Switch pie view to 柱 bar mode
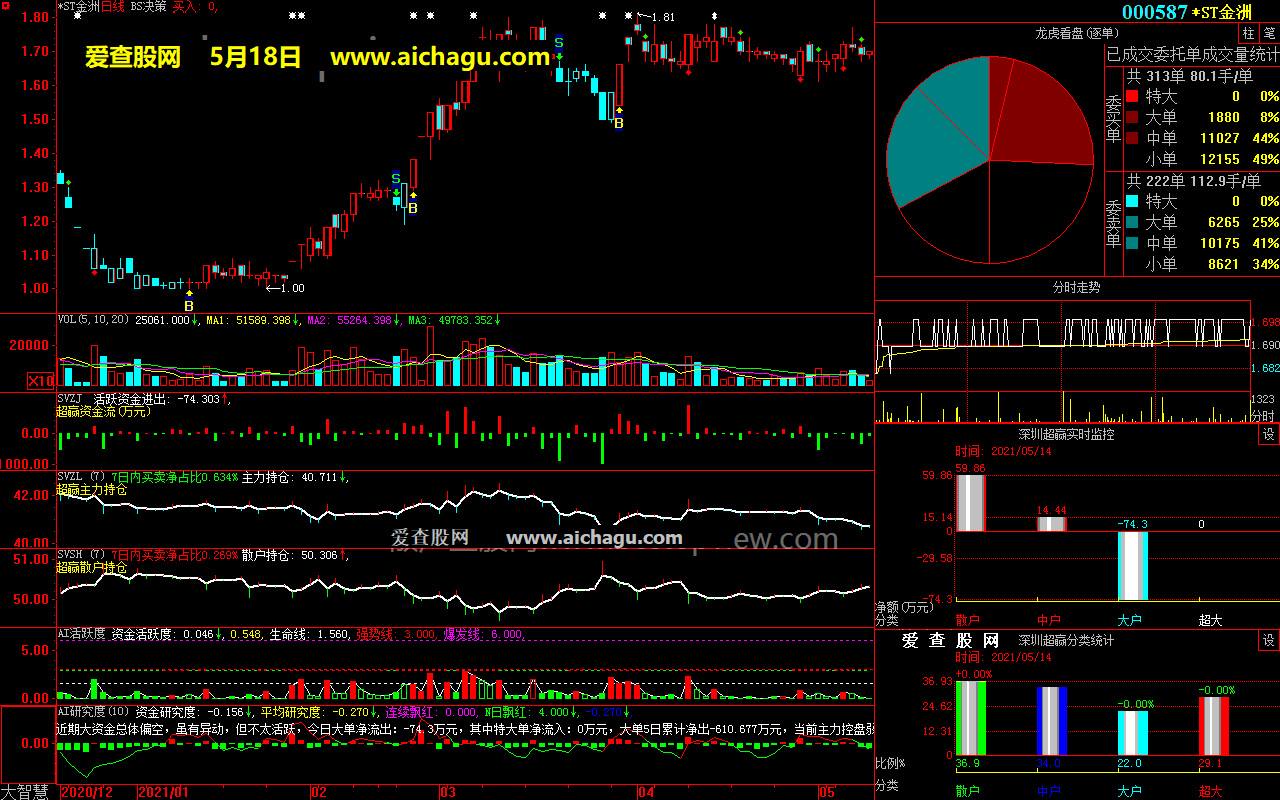Image resolution: width=1280 pixels, height=800 pixels. pos(1249,33)
